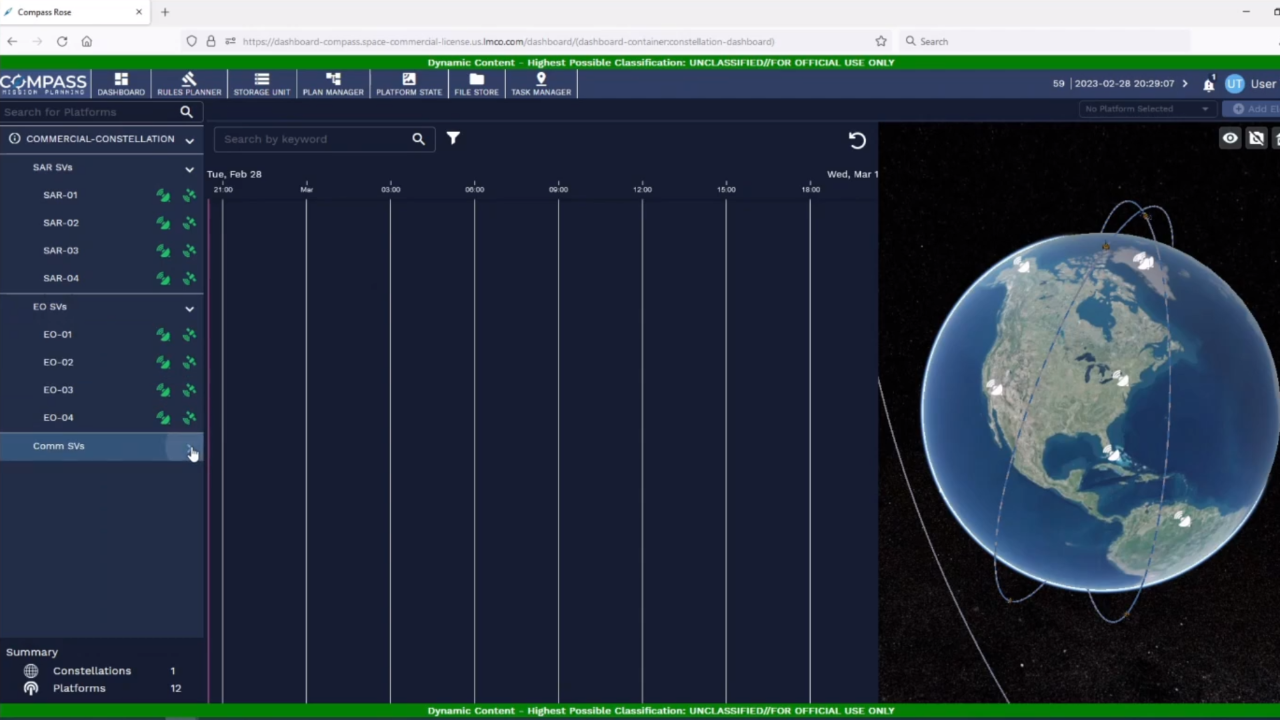Screen dimensions: 1280x720
Task: Switch to the Dashboard tab
Action: click(x=121, y=84)
